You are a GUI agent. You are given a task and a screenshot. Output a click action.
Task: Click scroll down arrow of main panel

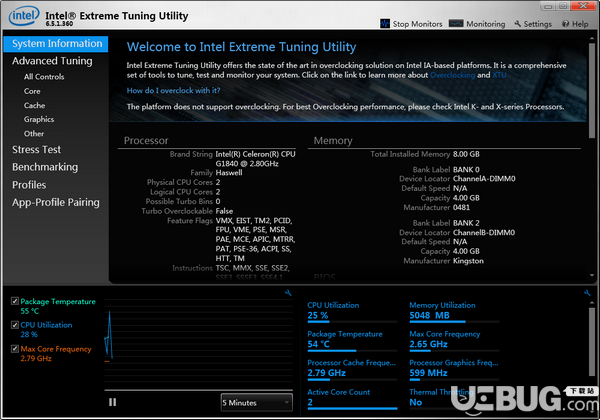pyautogui.click(x=592, y=275)
